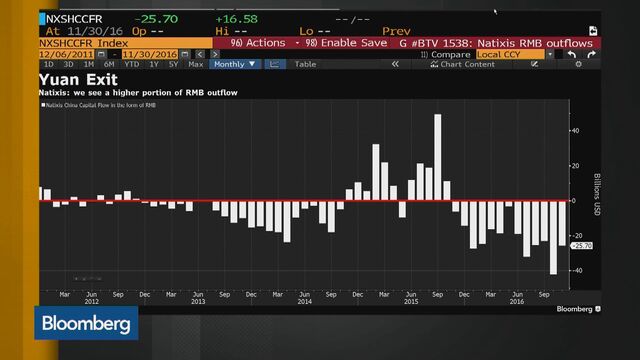This screenshot has height=360, width=640.
Task: Click the G #BTV 1538 chart title label
Action: (496, 43)
